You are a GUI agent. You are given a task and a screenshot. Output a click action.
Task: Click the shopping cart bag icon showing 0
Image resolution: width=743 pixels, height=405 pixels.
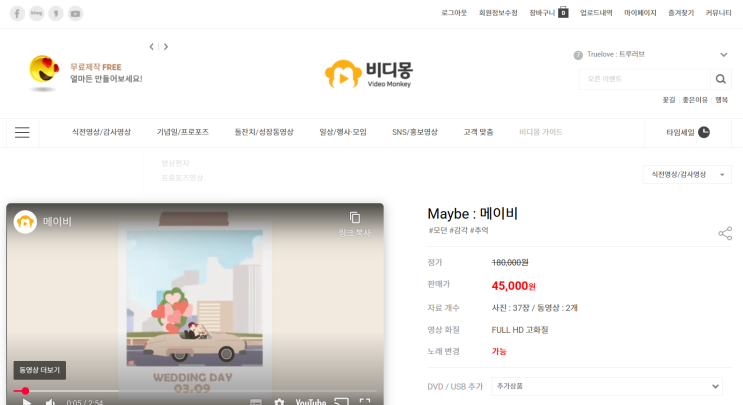(x=563, y=12)
